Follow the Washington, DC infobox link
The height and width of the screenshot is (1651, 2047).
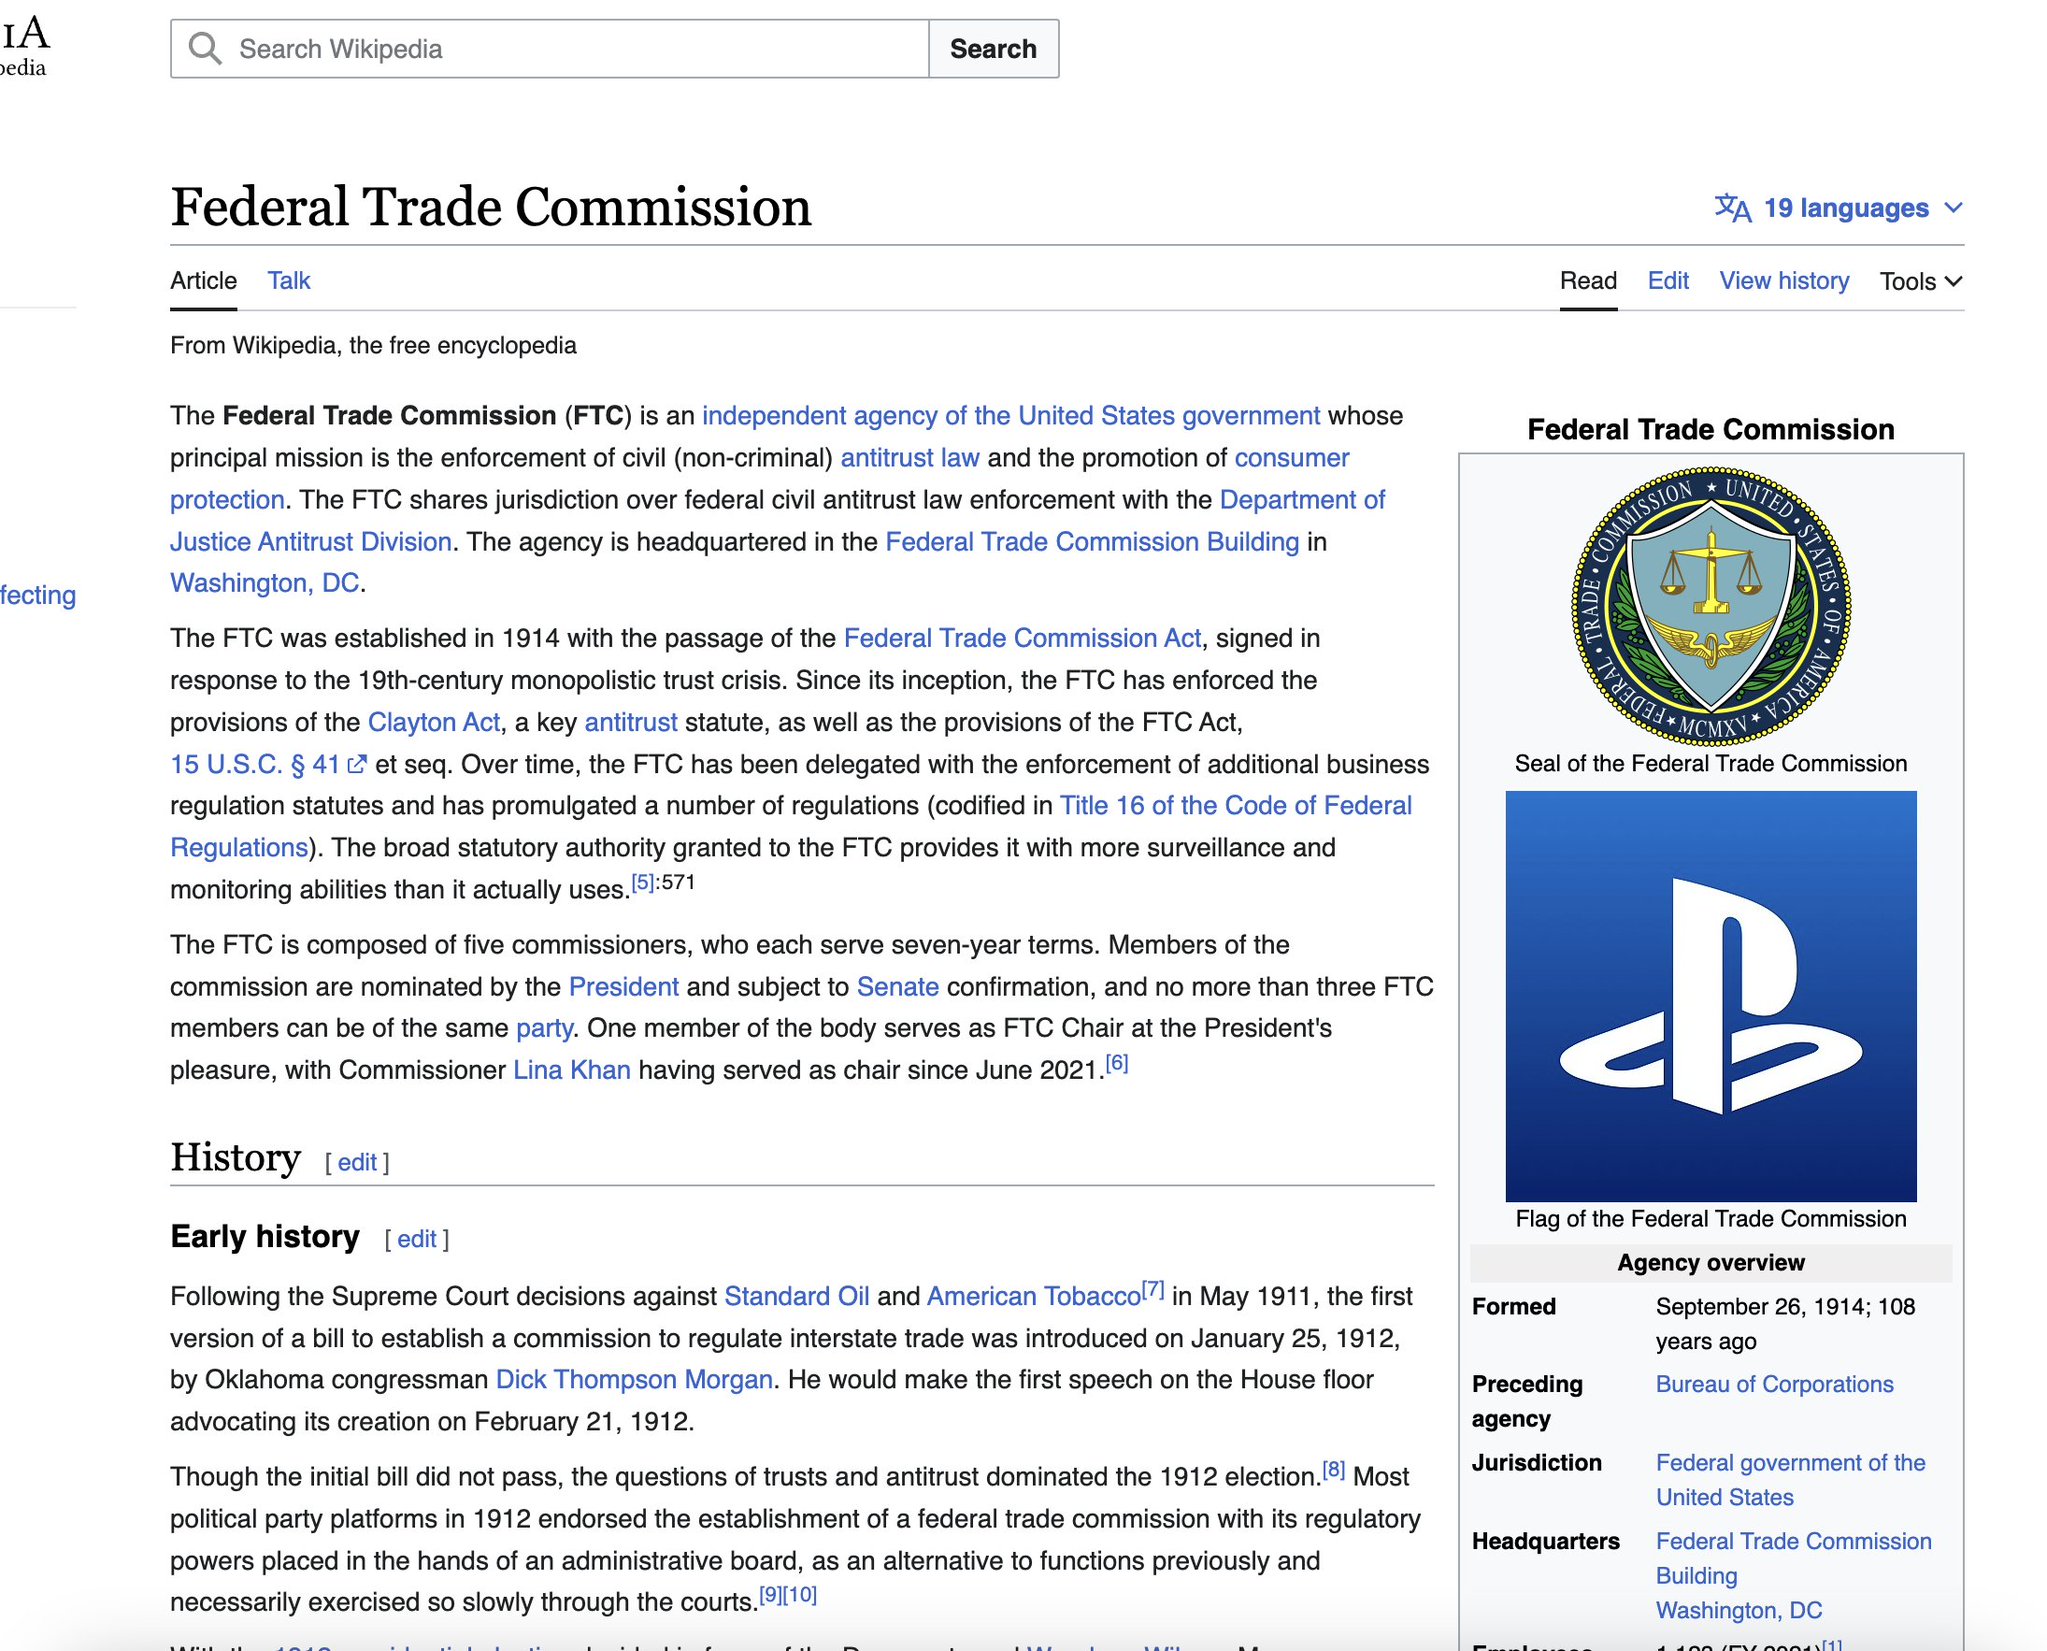(1738, 1610)
